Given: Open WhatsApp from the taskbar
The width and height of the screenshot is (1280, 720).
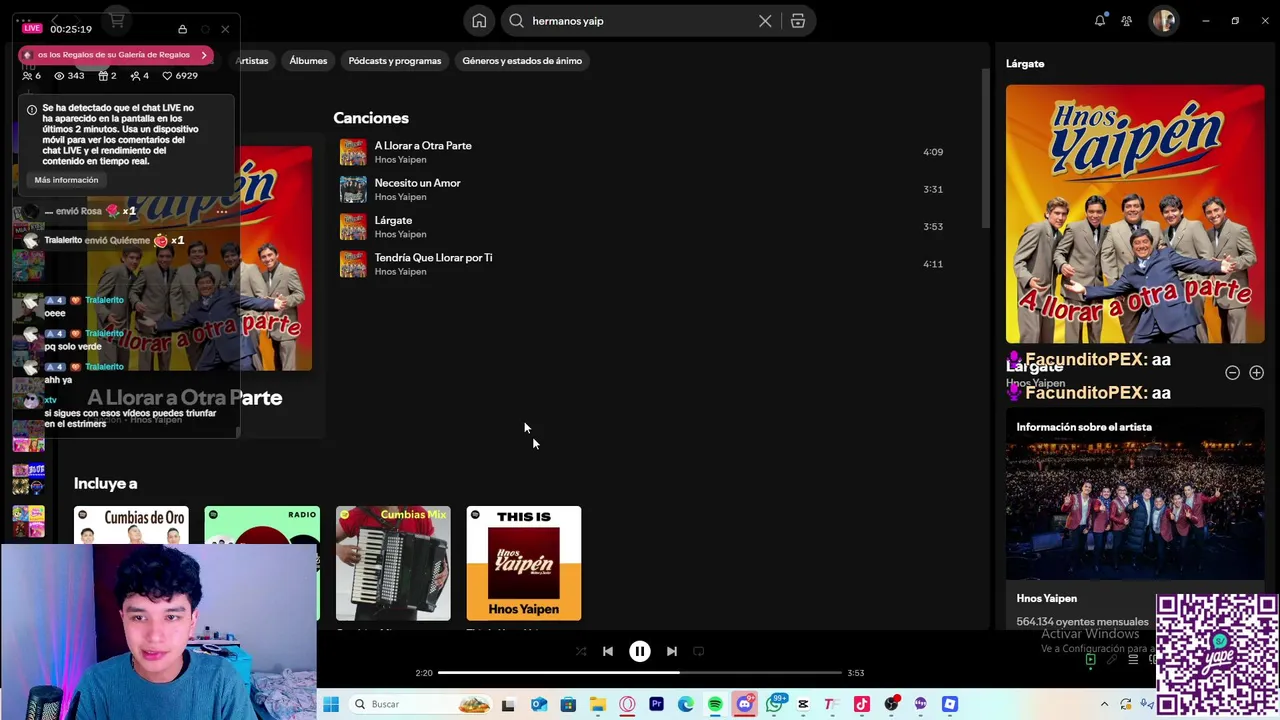Looking at the screenshot, I should pos(774,704).
